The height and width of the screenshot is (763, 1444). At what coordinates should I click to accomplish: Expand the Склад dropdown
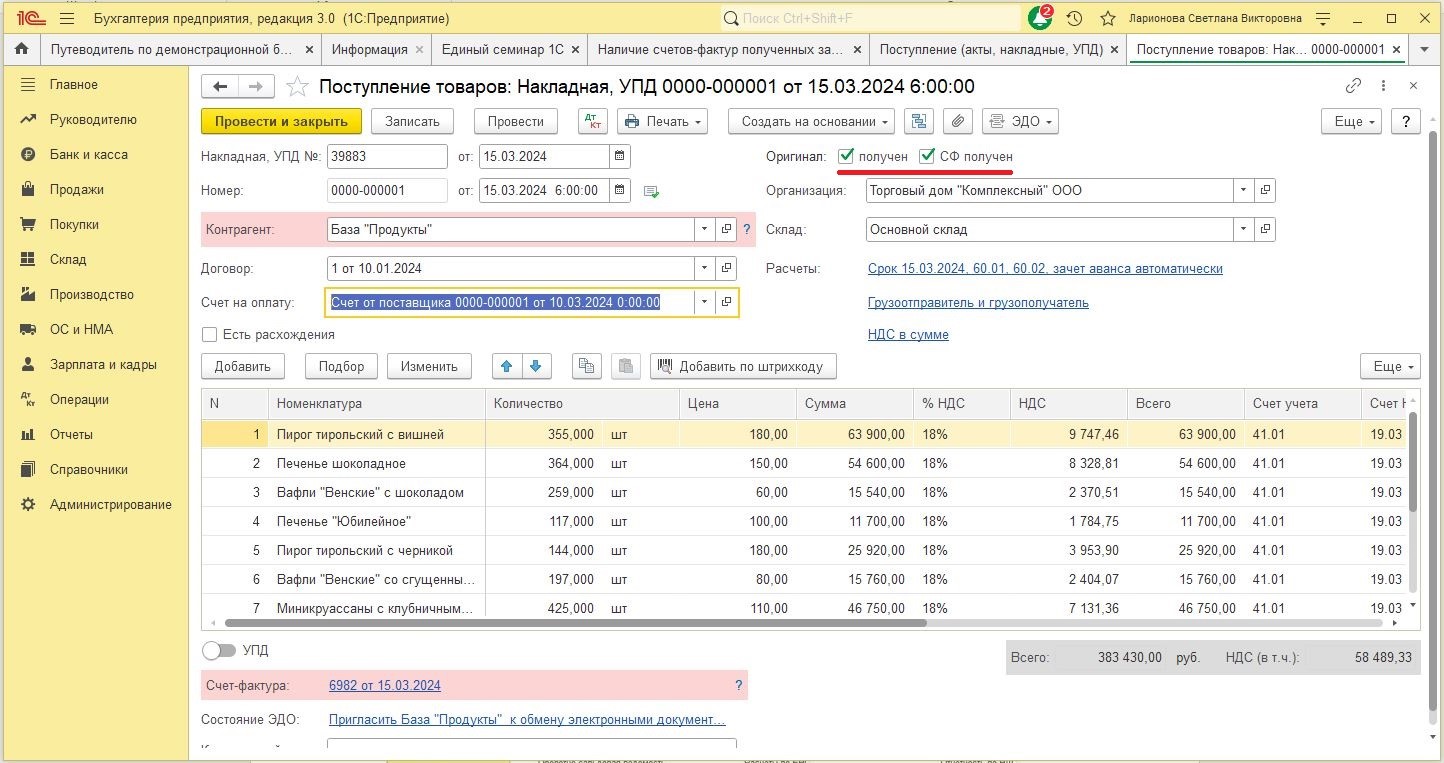[x=1244, y=230]
